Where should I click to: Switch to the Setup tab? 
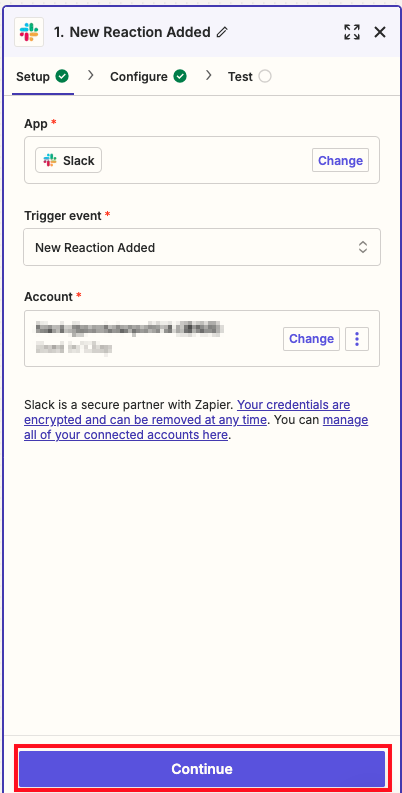click(42, 76)
